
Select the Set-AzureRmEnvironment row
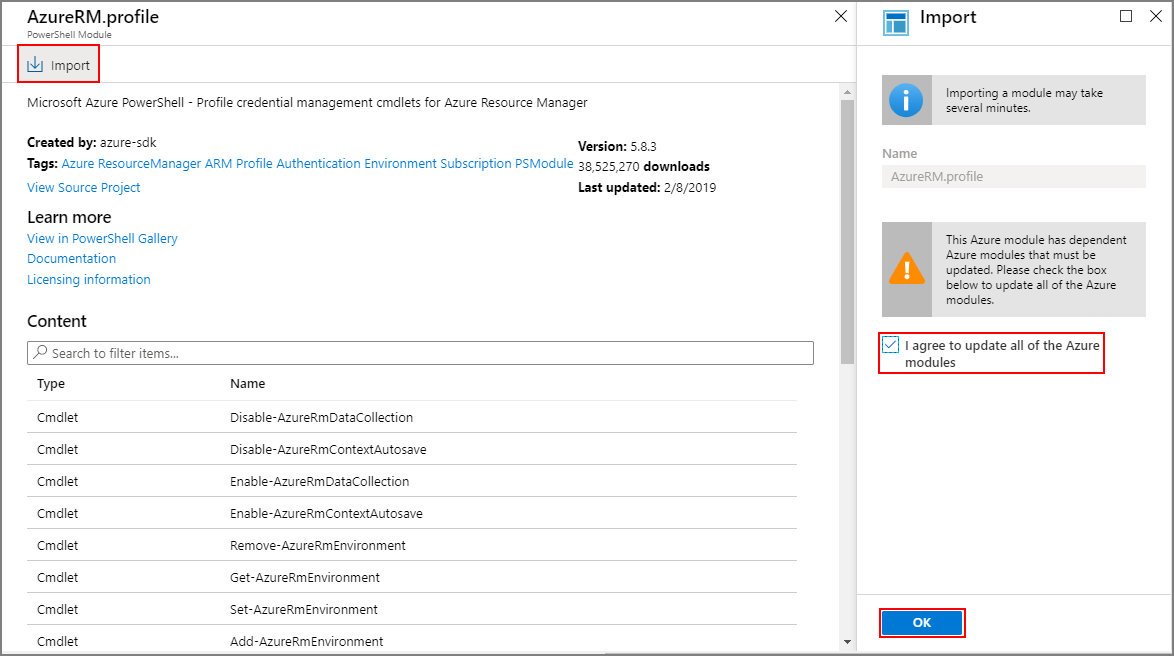(x=412, y=610)
